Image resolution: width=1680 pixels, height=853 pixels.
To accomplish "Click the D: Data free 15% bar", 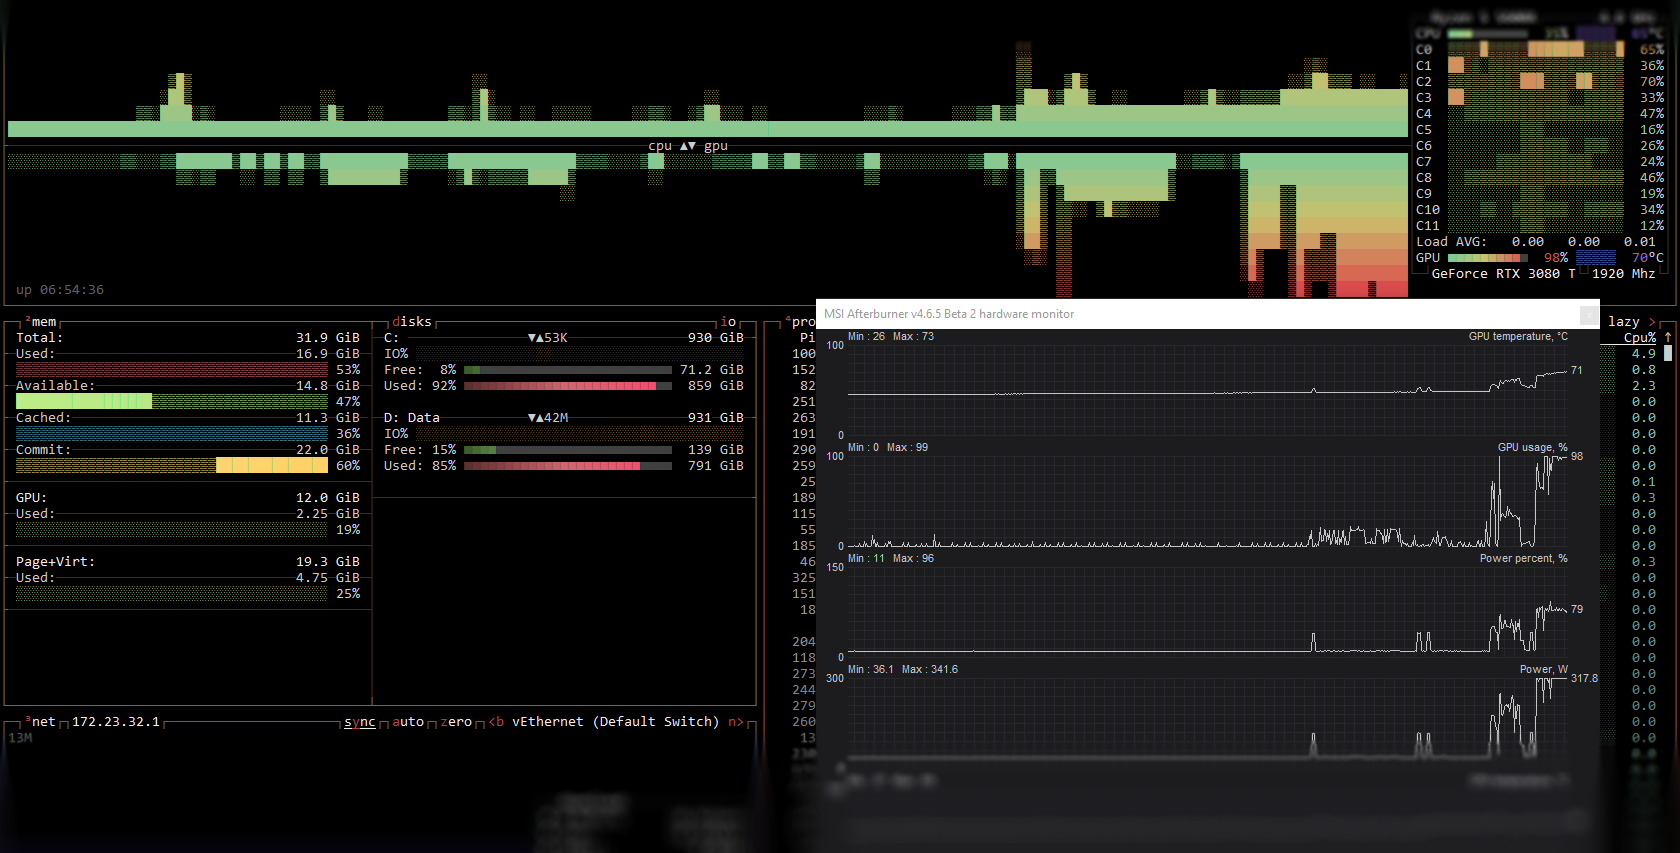I will (x=568, y=450).
